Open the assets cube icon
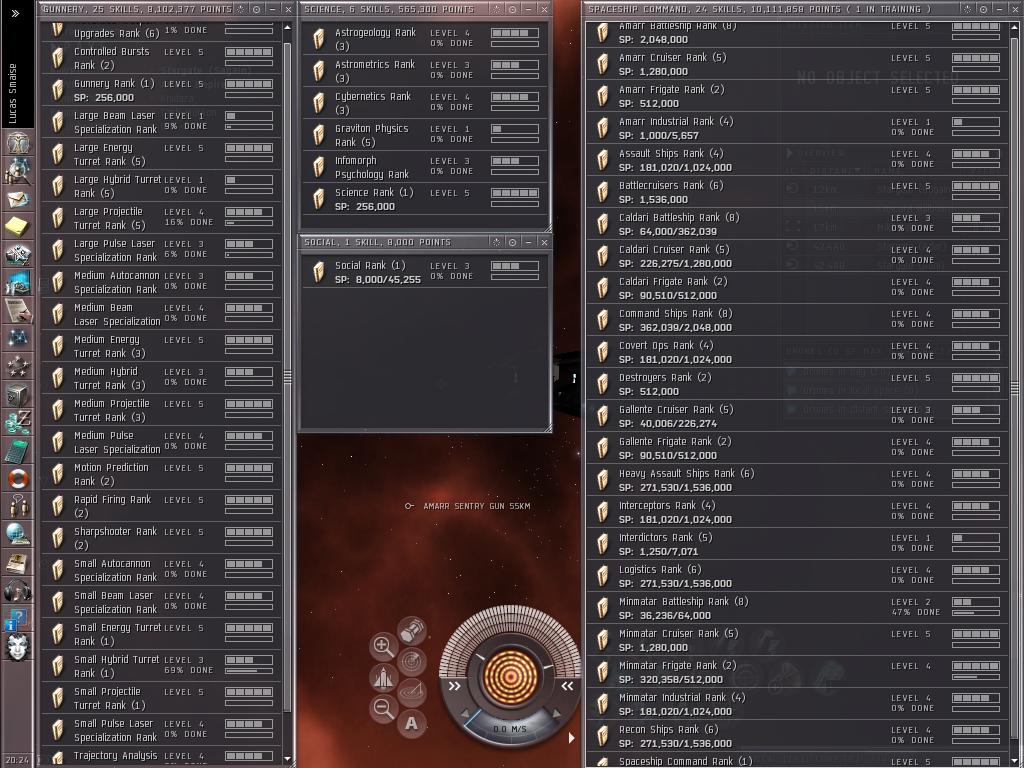 coord(18,394)
